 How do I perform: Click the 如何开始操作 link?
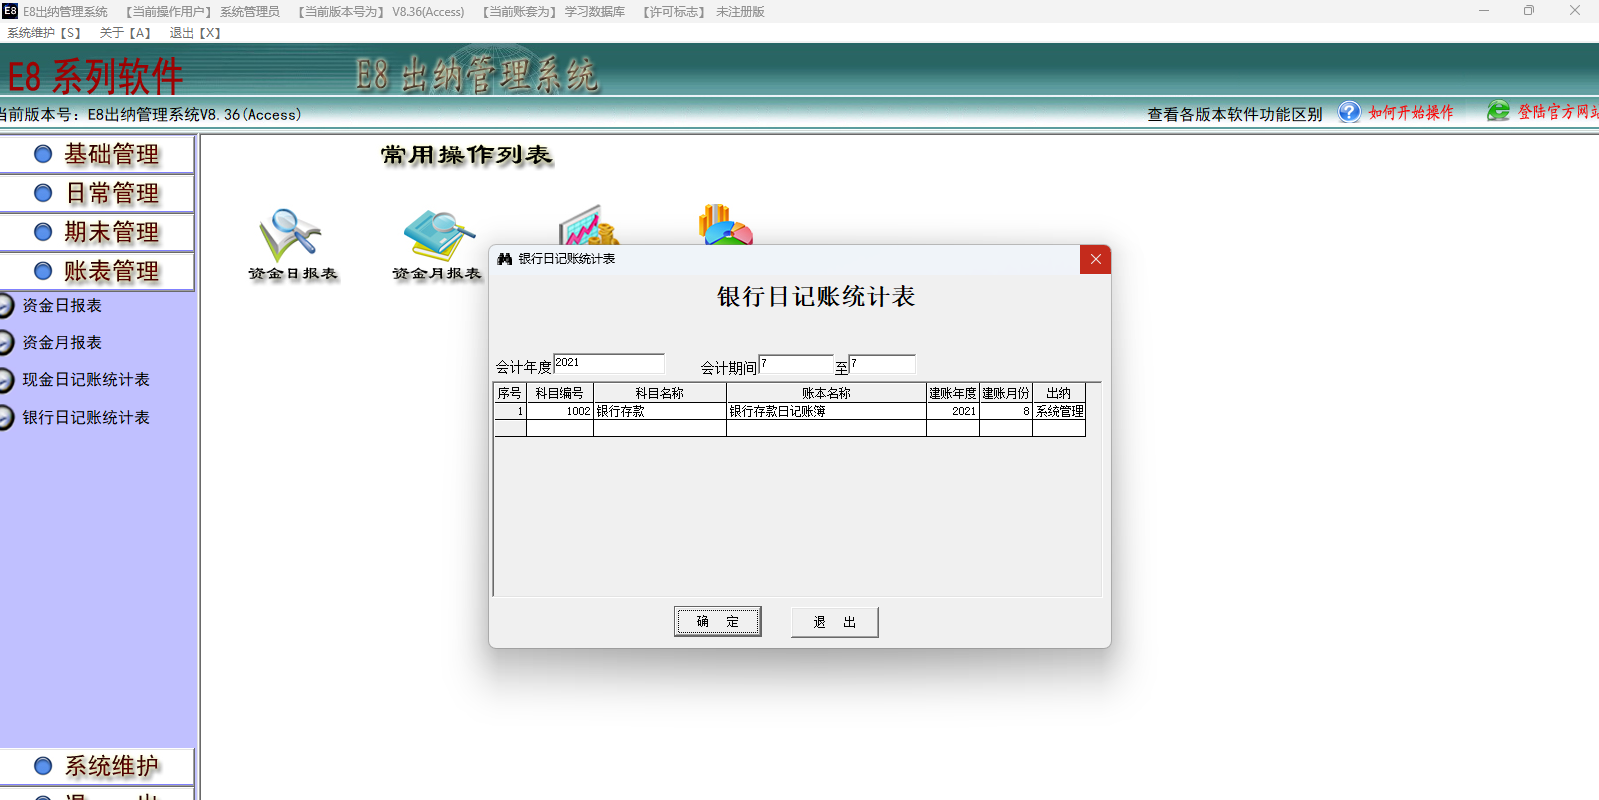point(1410,113)
